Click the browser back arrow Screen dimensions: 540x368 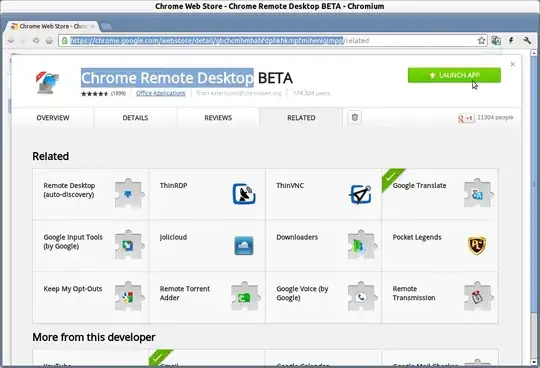[x=11, y=41]
